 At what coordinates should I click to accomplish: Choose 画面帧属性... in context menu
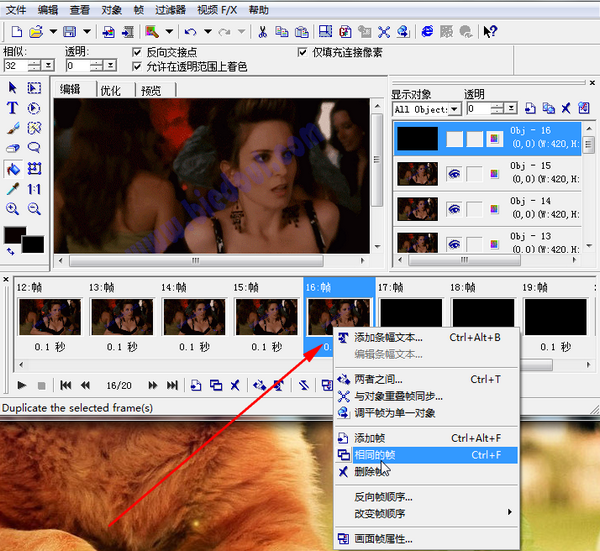[427, 539]
